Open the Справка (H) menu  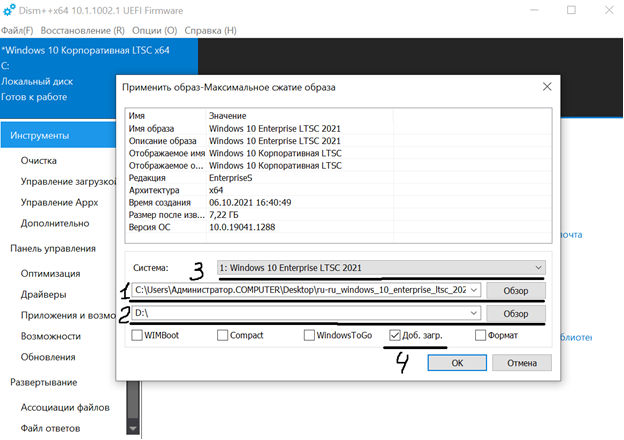217,31
